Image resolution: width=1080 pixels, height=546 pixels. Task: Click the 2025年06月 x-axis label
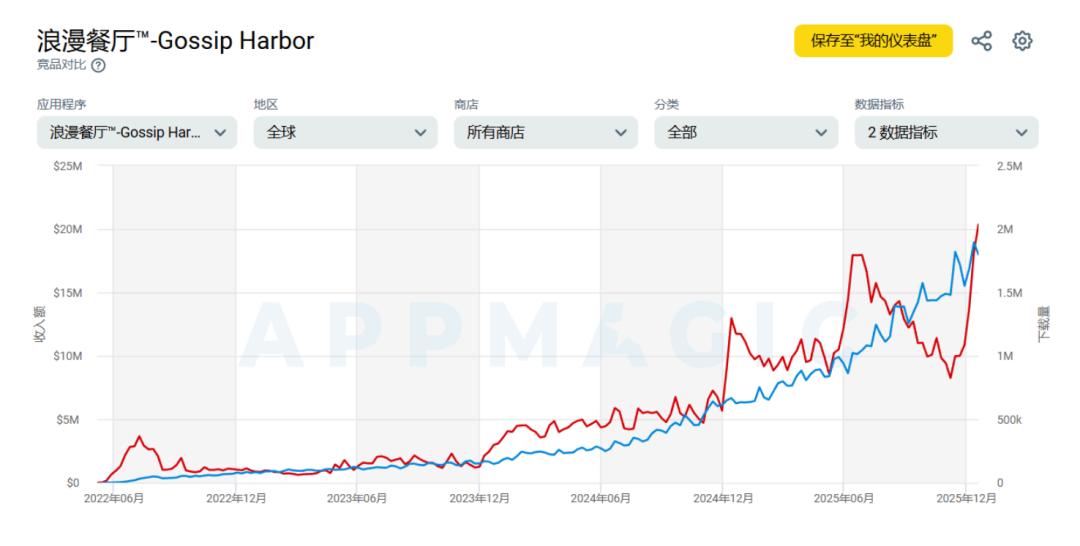[x=843, y=499]
